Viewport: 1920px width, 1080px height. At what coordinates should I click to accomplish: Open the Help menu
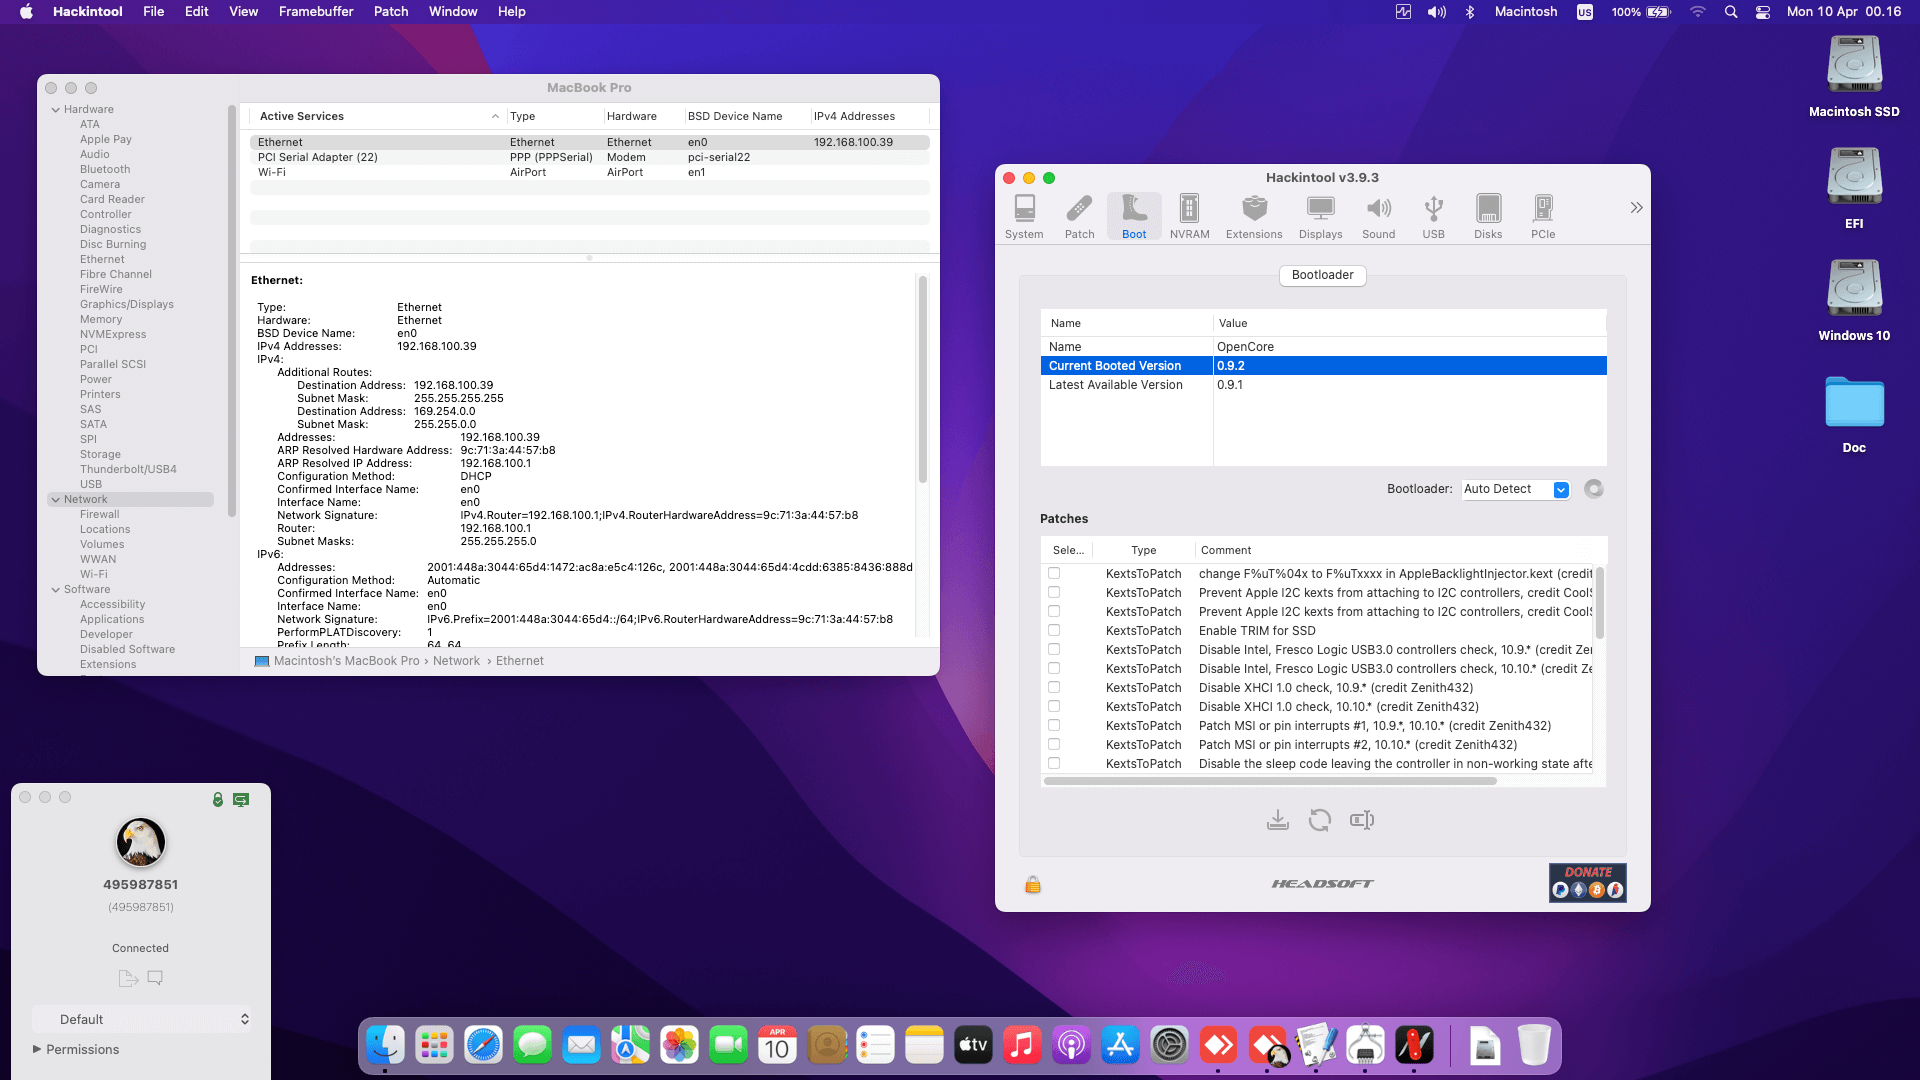coord(512,12)
